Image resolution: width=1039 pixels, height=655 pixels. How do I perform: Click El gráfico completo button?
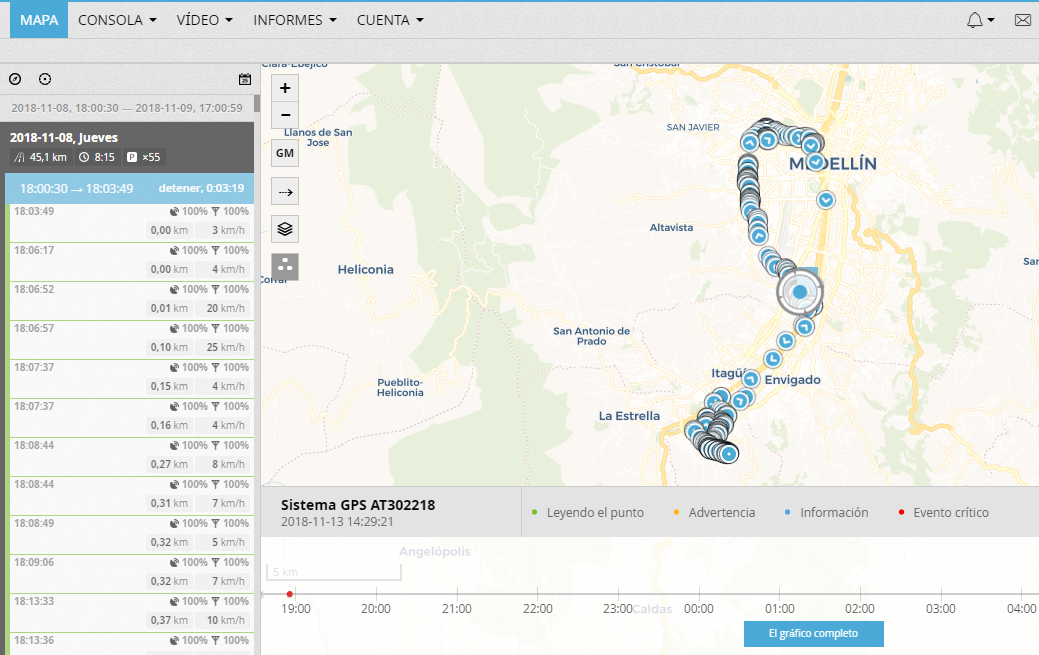coord(813,634)
